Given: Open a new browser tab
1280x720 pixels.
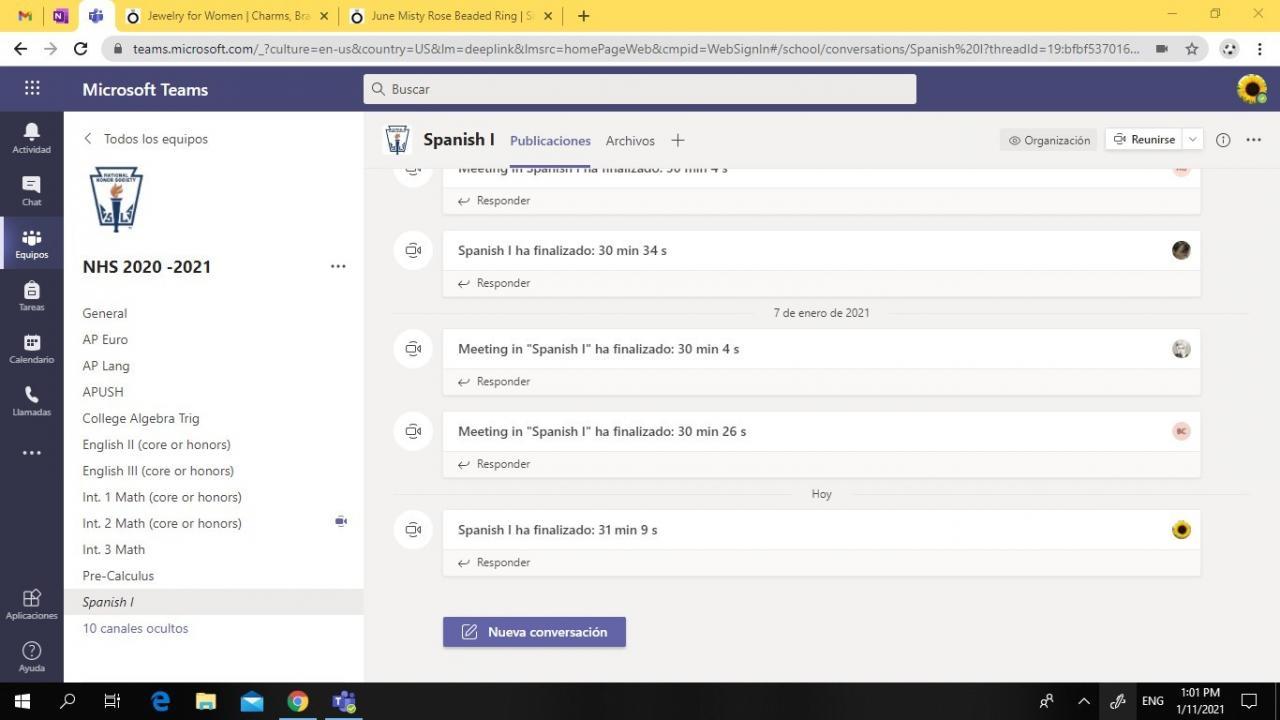Looking at the screenshot, I should [583, 16].
